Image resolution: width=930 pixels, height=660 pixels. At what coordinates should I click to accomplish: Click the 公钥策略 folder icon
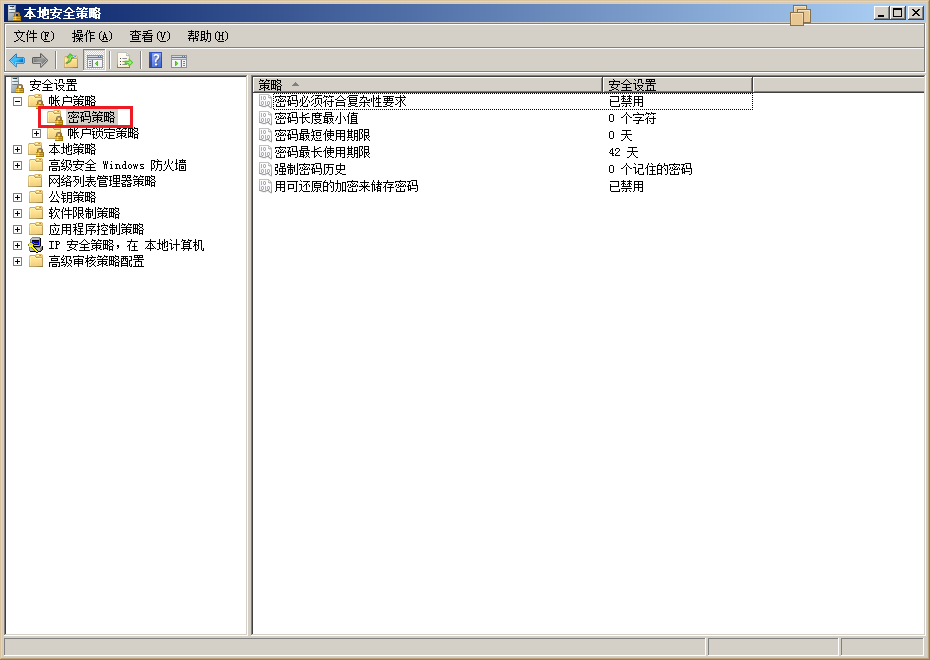[37, 197]
